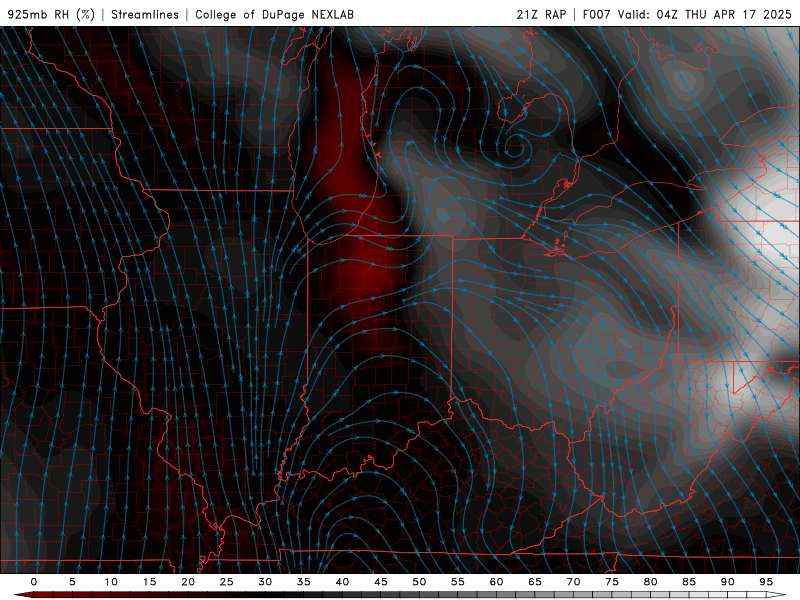Click the 40 label on color scale
Screen dimensions: 800x600
point(342,582)
